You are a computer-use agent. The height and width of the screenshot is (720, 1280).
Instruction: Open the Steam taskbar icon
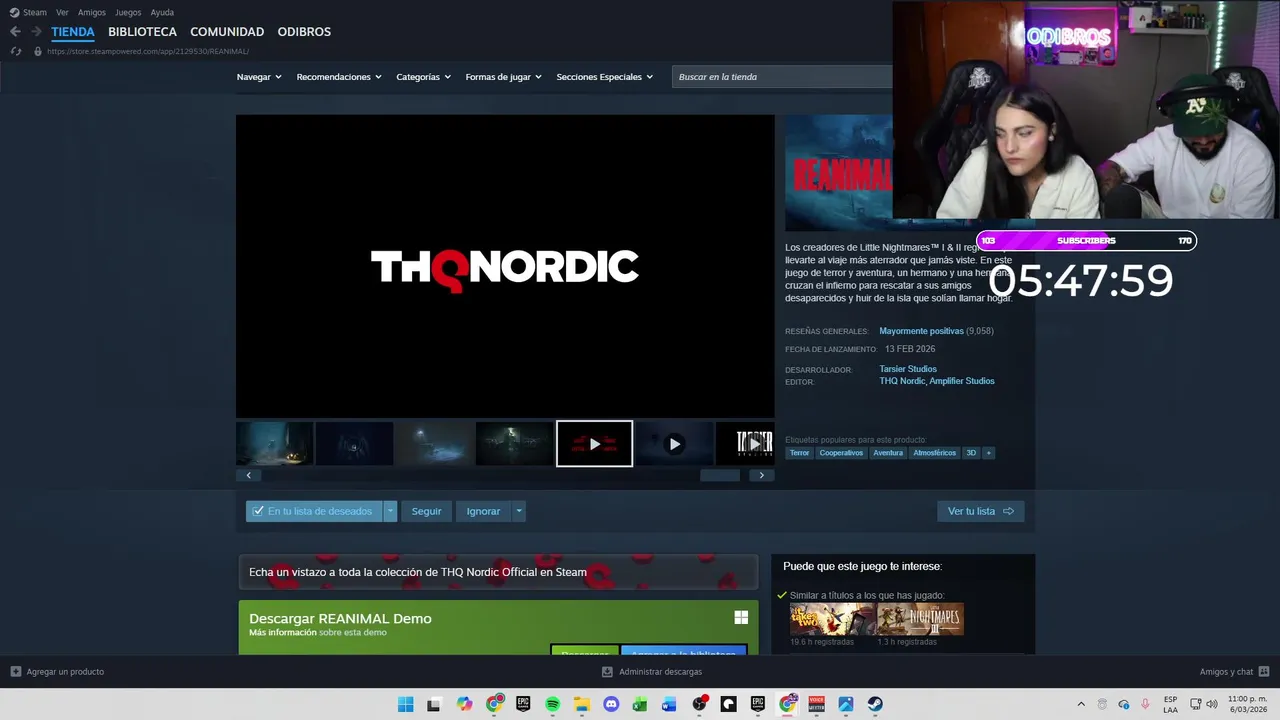click(875, 704)
